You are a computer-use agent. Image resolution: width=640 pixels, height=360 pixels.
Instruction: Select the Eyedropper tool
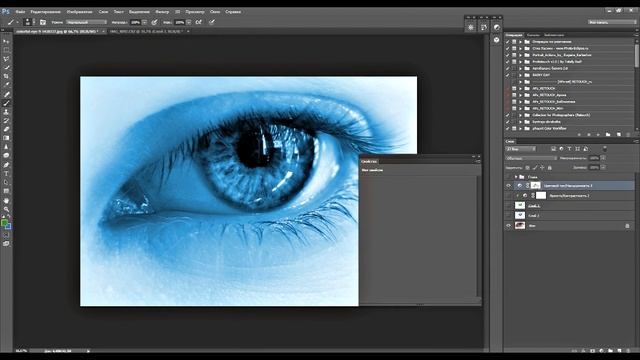pyautogui.click(x=6, y=85)
